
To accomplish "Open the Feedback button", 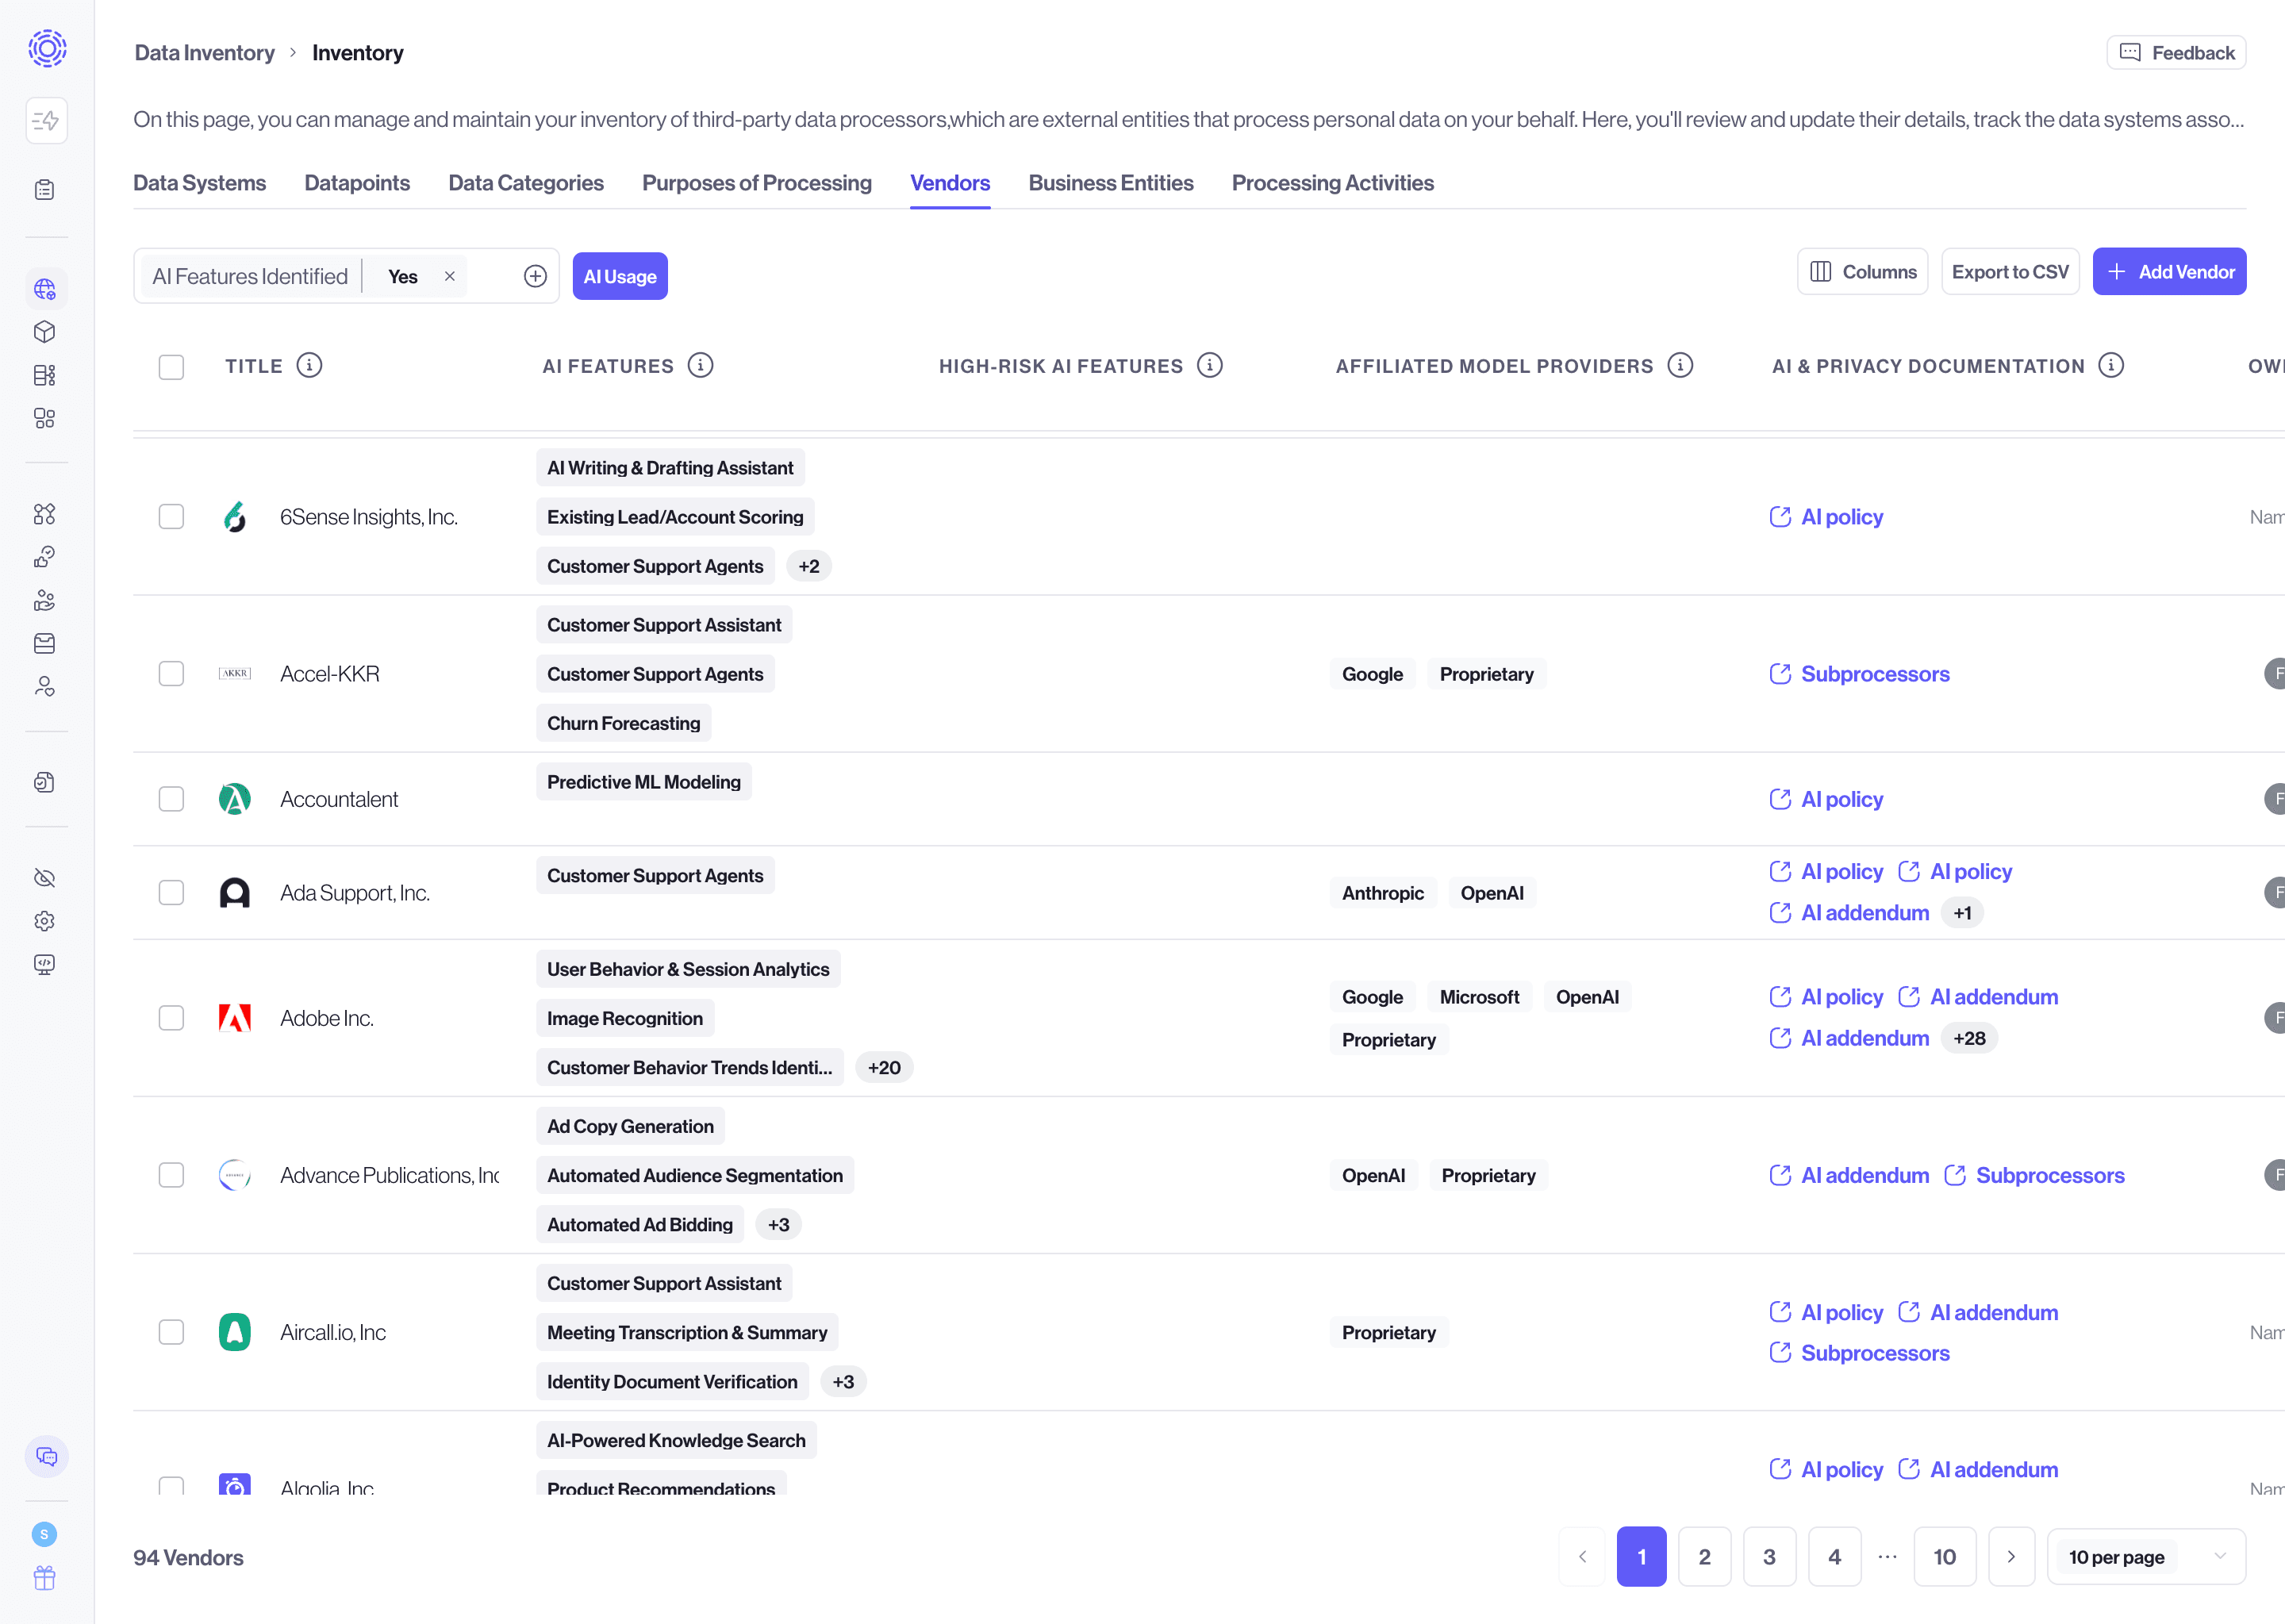I will 2176,53.
